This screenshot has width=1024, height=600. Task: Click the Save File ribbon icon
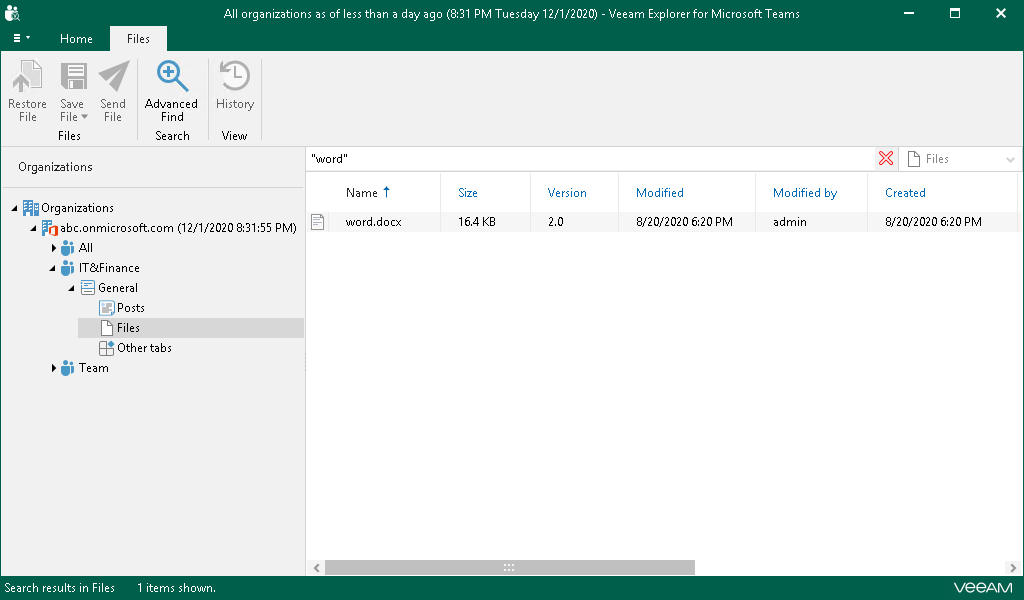(x=73, y=76)
